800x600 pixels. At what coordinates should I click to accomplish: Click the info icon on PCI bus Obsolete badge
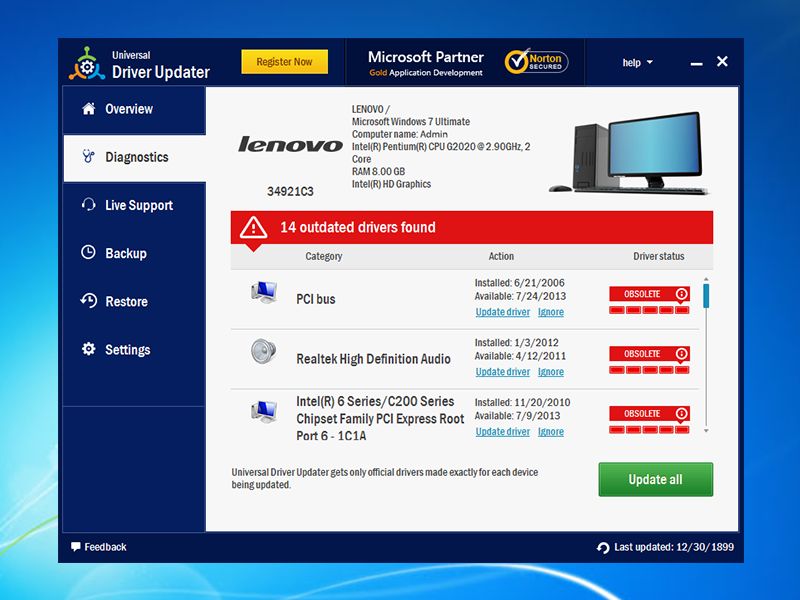coord(682,294)
